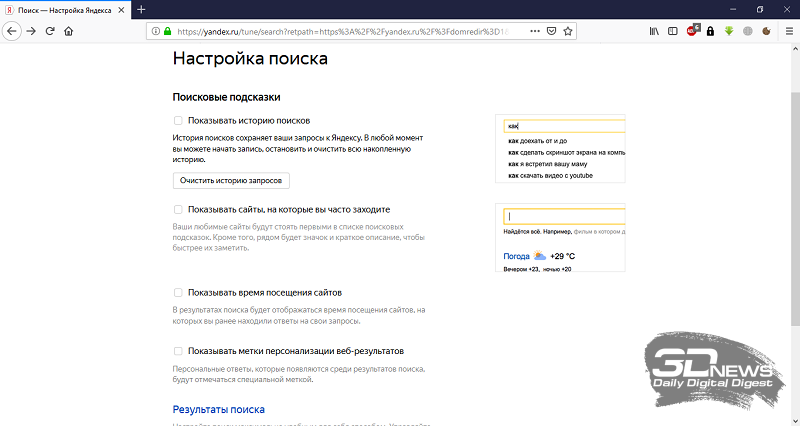Enable 'Показывать время посещения сайтов' checkbox
This screenshot has height=426, width=800.
point(178,292)
